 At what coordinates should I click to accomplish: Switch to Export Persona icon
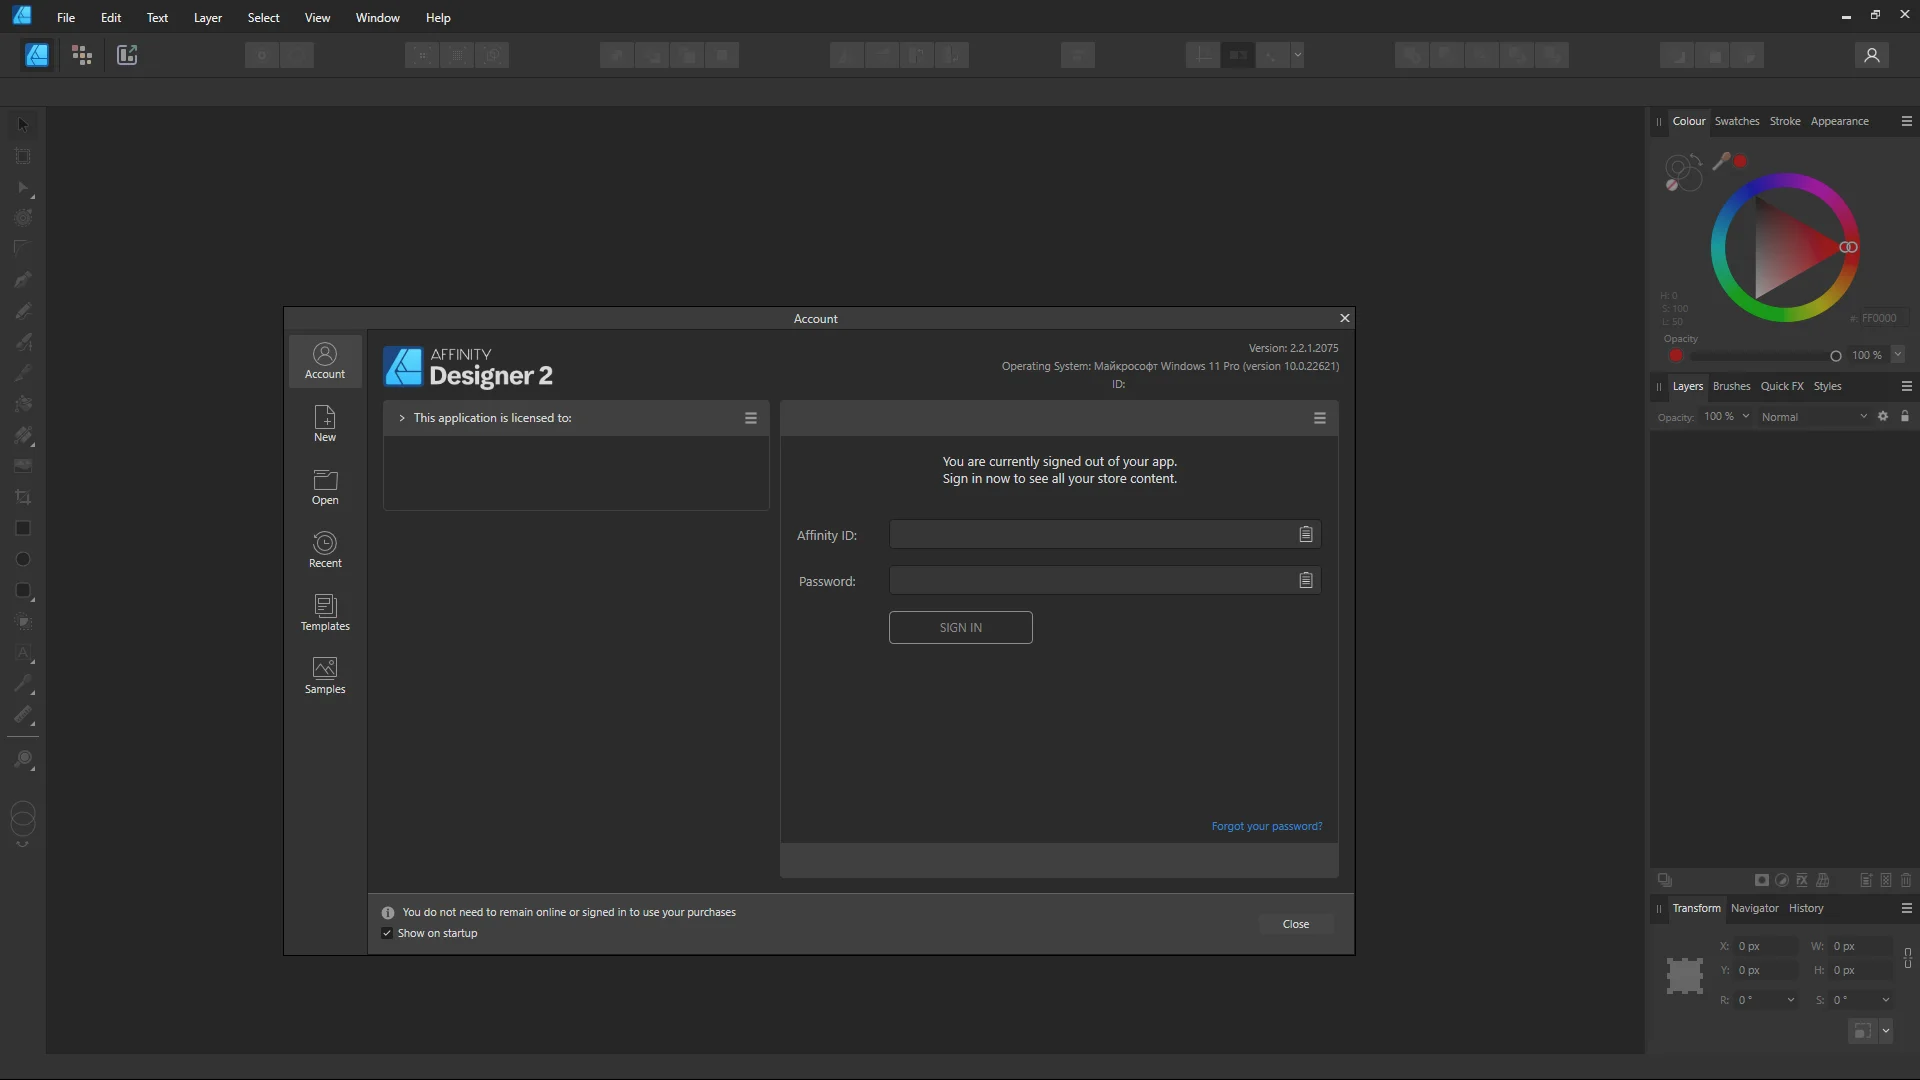(x=127, y=55)
